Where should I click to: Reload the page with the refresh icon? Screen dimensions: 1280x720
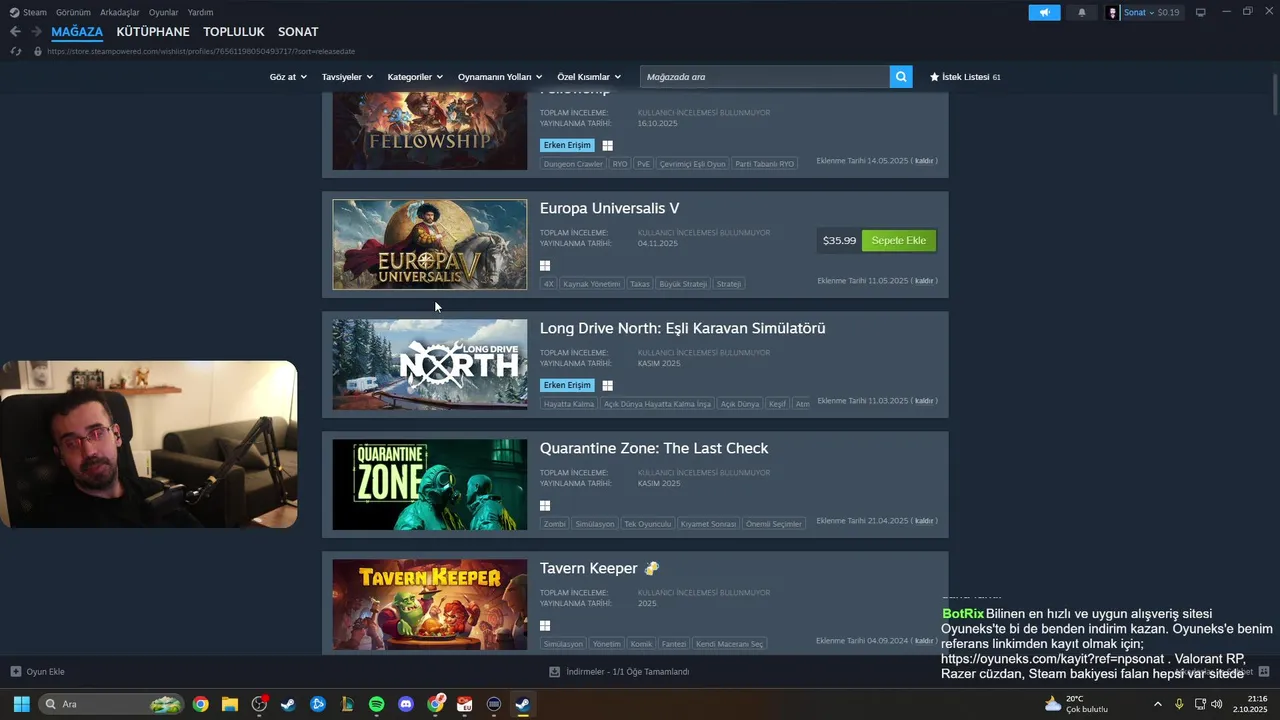pos(16,51)
